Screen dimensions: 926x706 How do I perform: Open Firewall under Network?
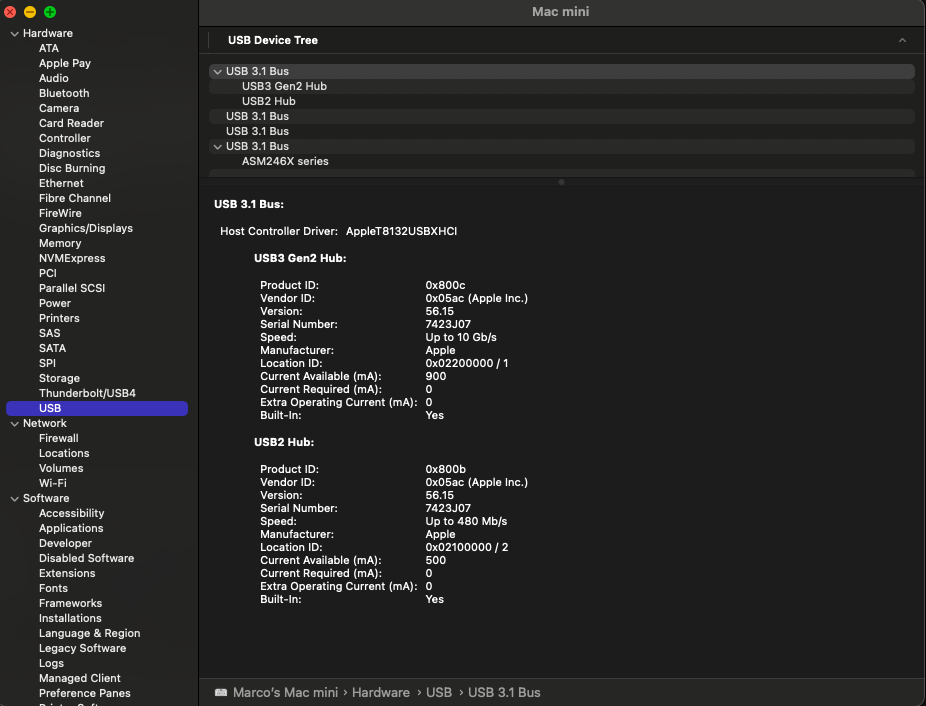pyautogui.click(x=58, y=438)
